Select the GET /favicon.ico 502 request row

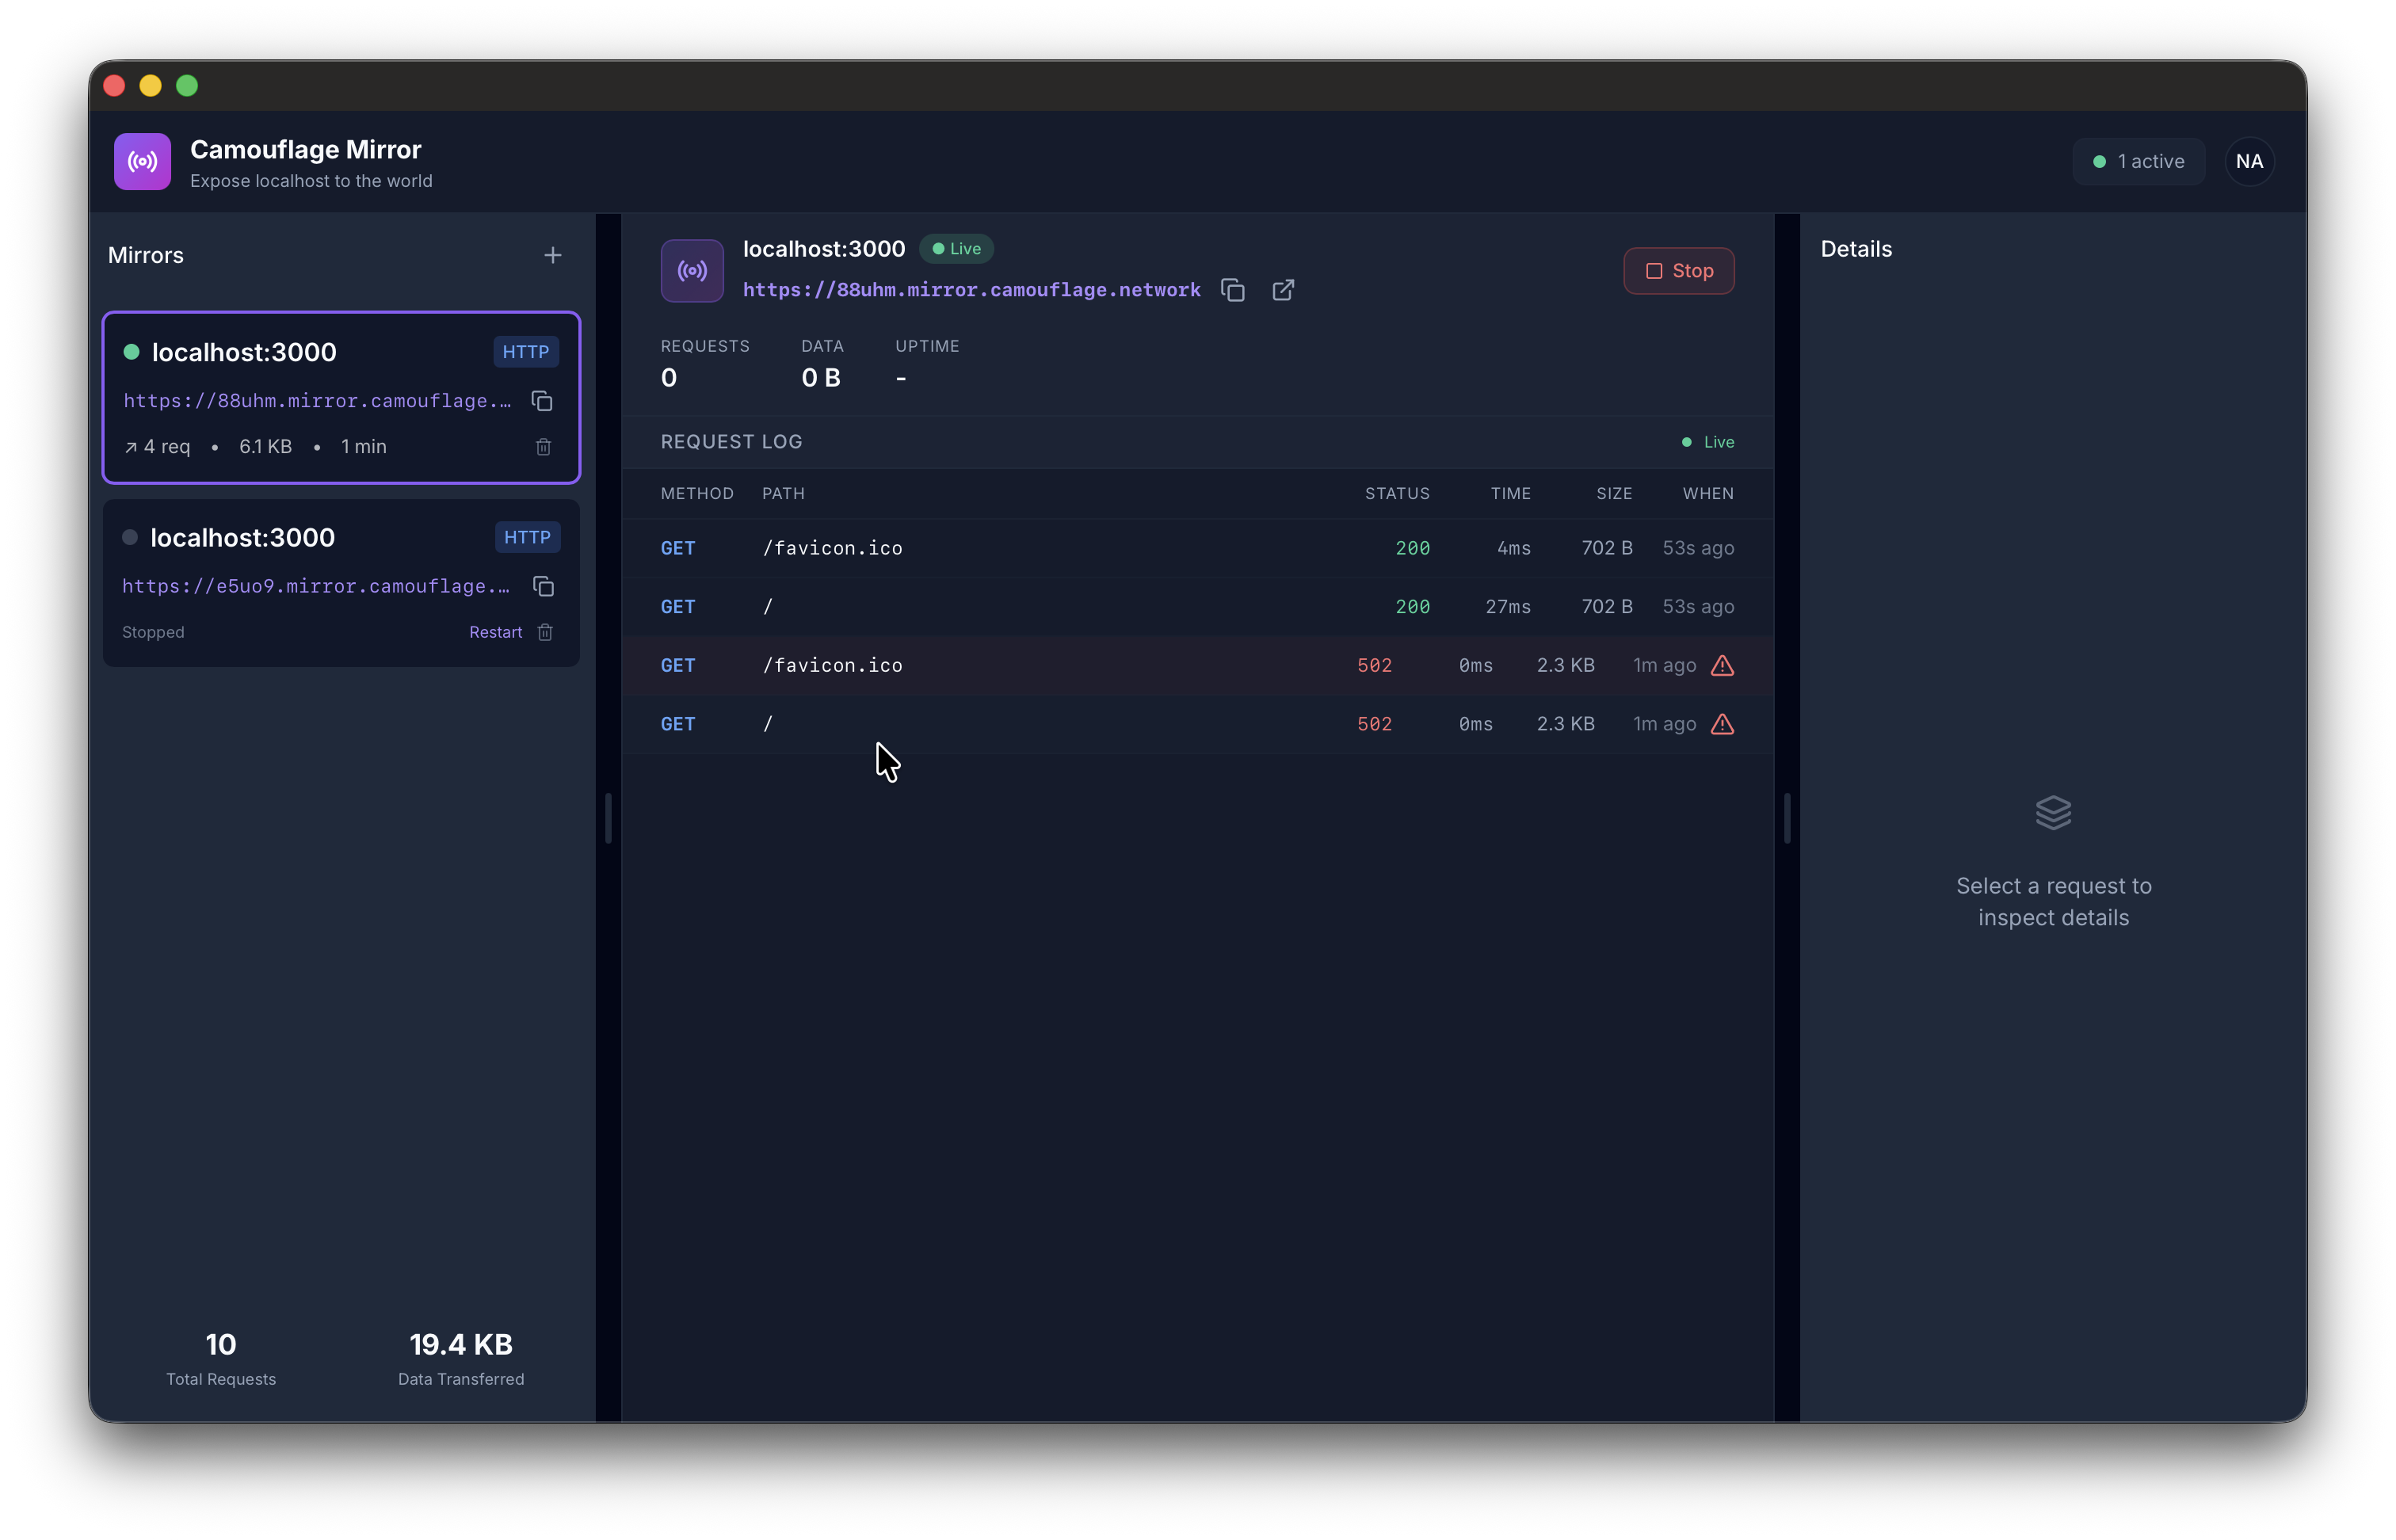tap(1197, 665)
